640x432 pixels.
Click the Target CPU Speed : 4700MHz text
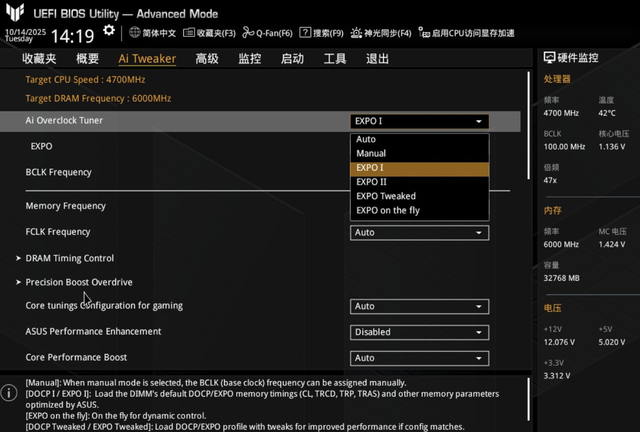85,80
